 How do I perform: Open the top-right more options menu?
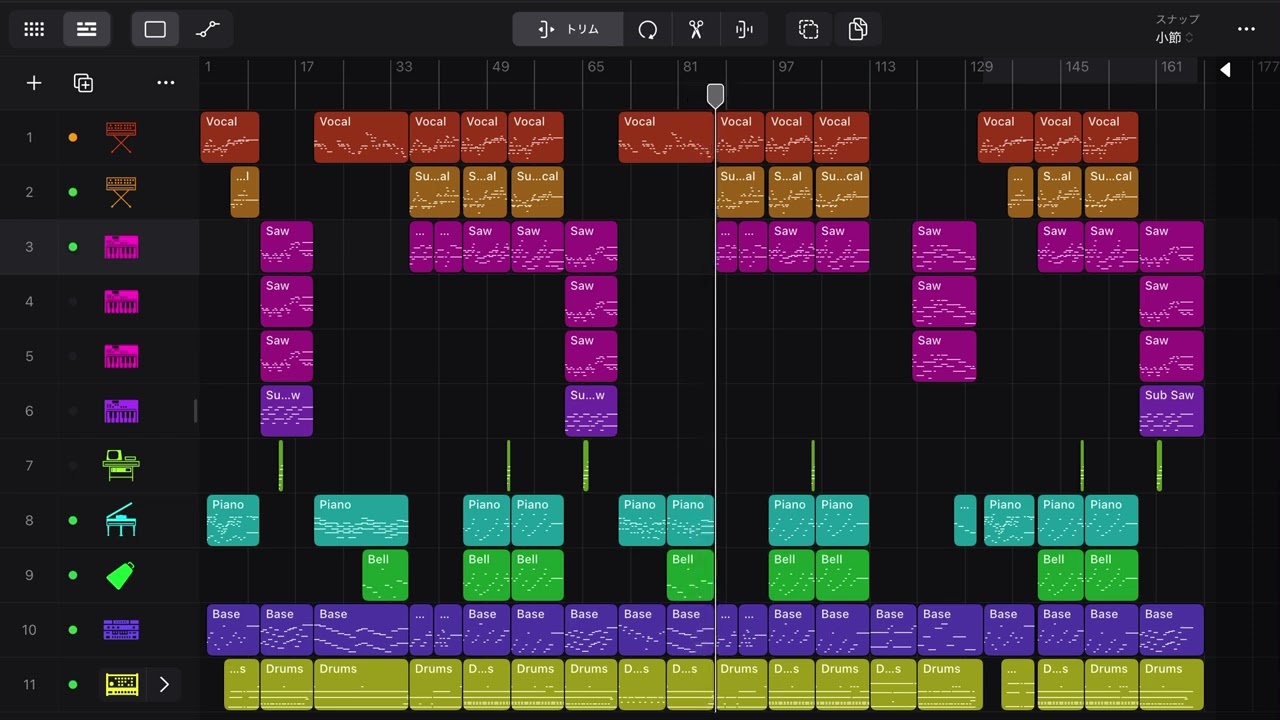[x=1246, y=30]
